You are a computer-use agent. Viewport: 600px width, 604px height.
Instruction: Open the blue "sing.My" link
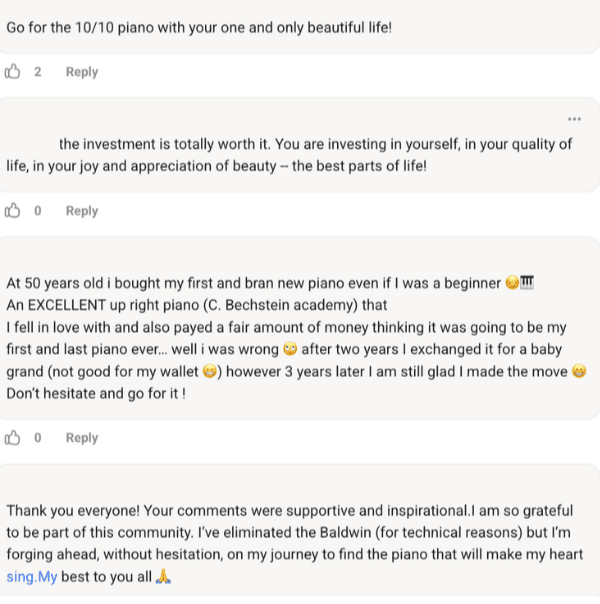[32, 577]
